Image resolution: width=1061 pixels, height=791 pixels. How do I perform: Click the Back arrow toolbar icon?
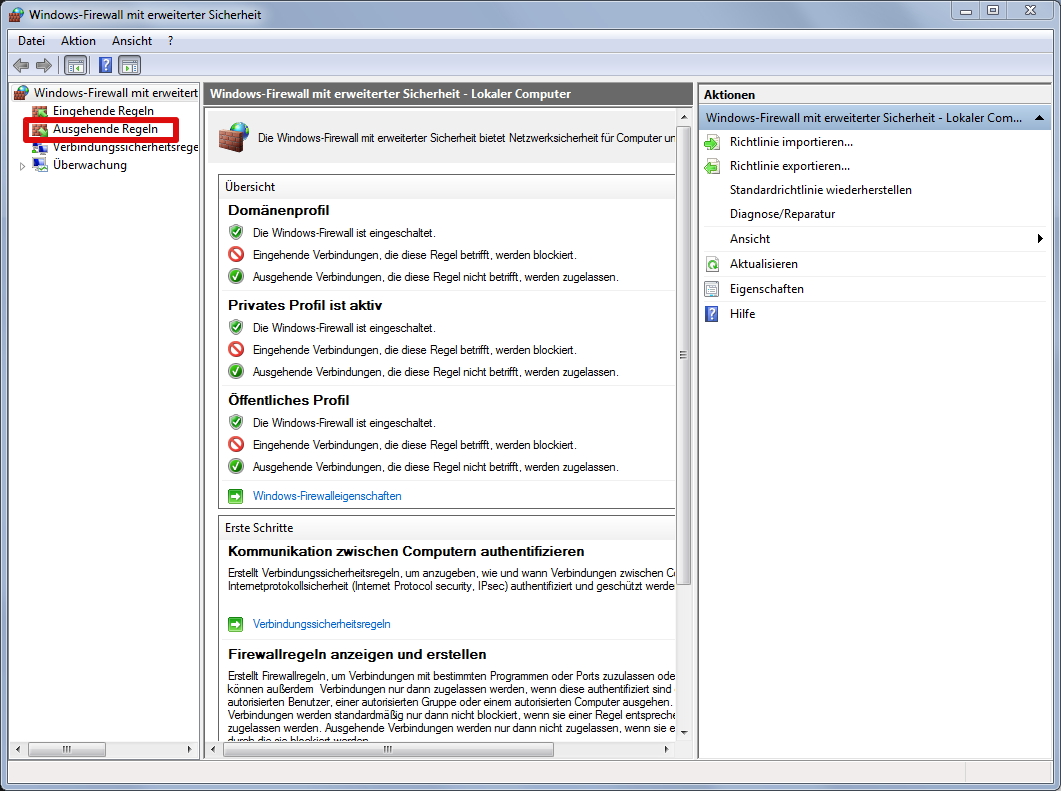(x=21, y=66)
